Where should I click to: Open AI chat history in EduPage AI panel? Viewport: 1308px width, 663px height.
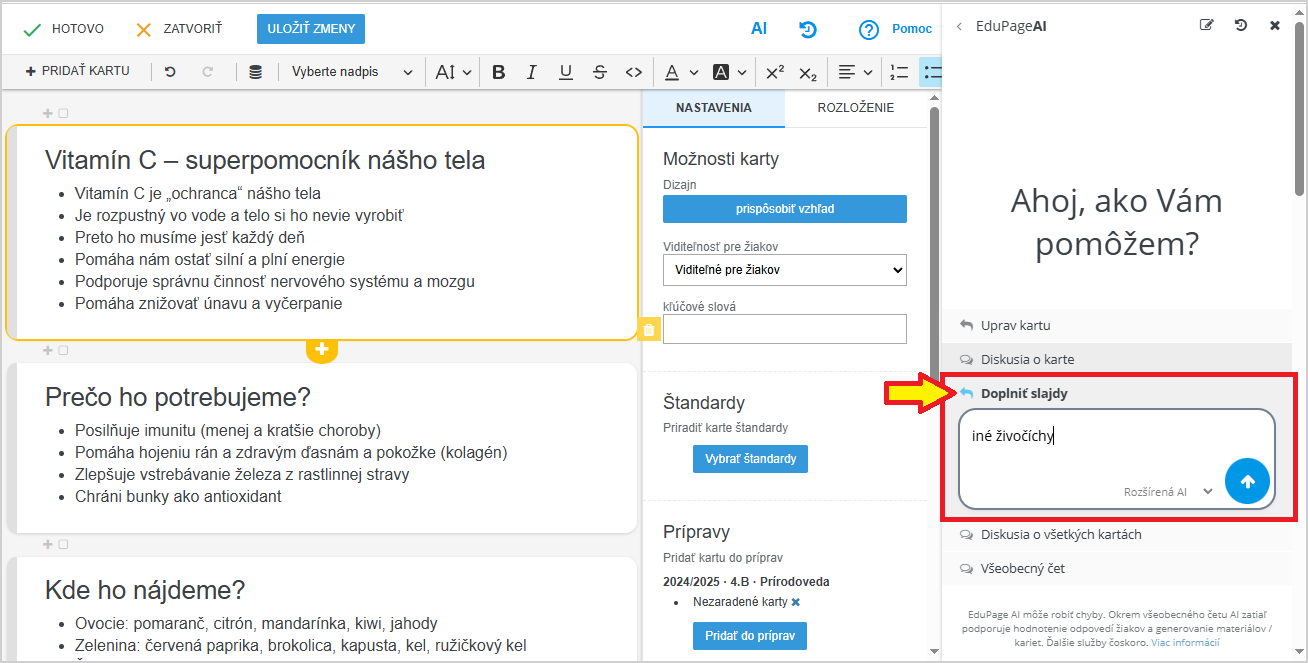(x=1241, y=26)
